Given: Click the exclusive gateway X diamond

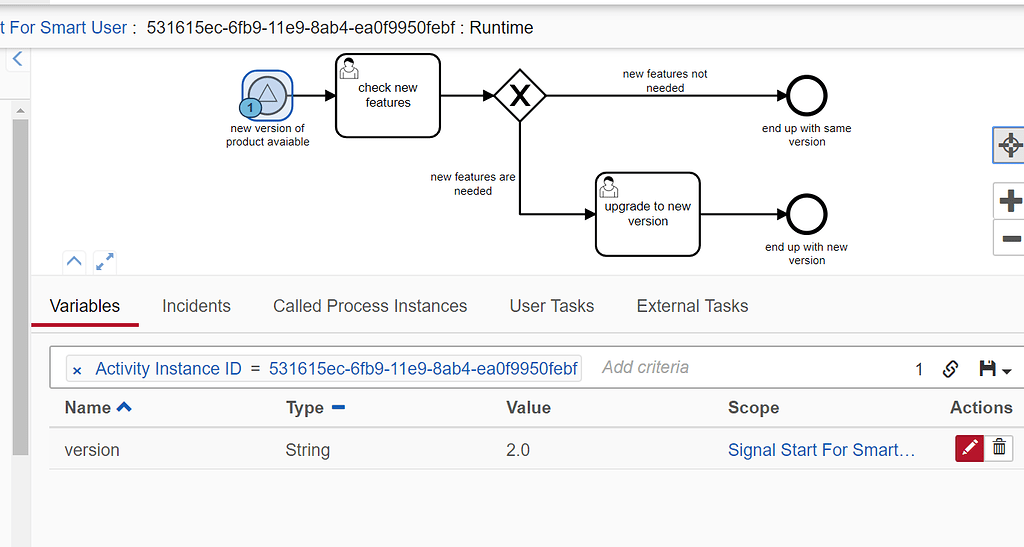Looking at the screenshot, I should point(520,96).
